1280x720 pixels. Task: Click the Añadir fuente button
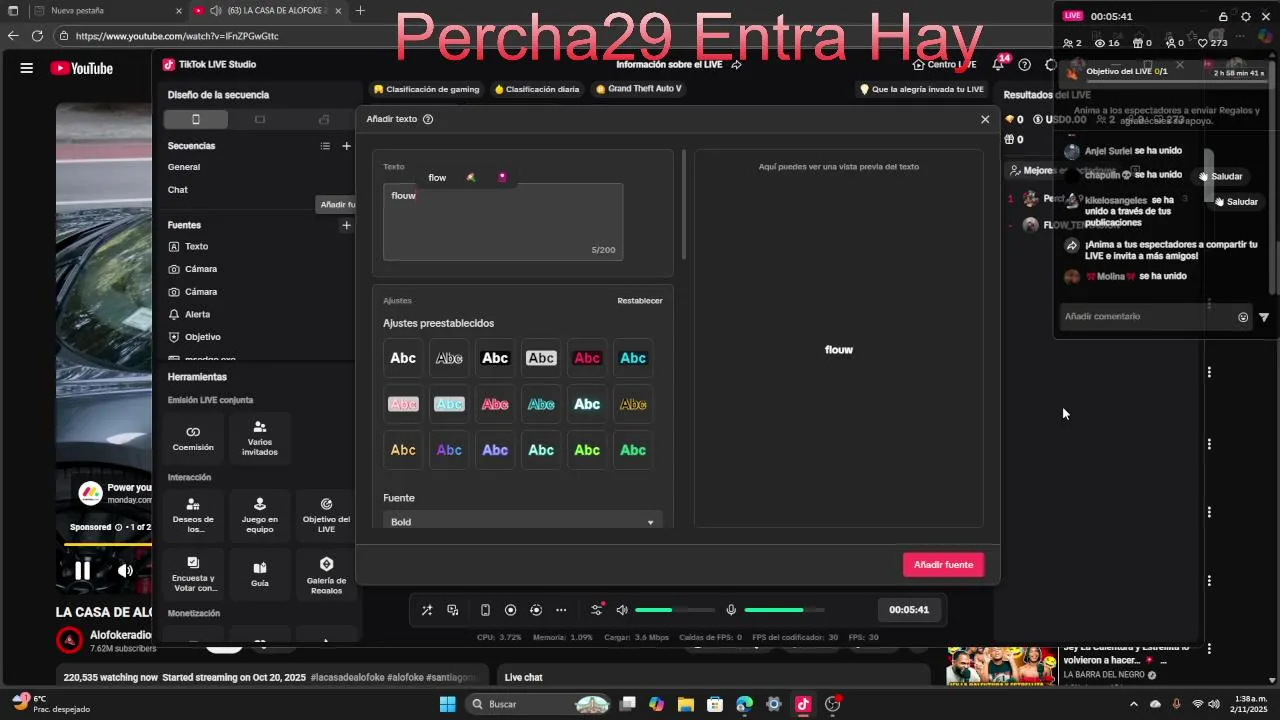(943, 565)
